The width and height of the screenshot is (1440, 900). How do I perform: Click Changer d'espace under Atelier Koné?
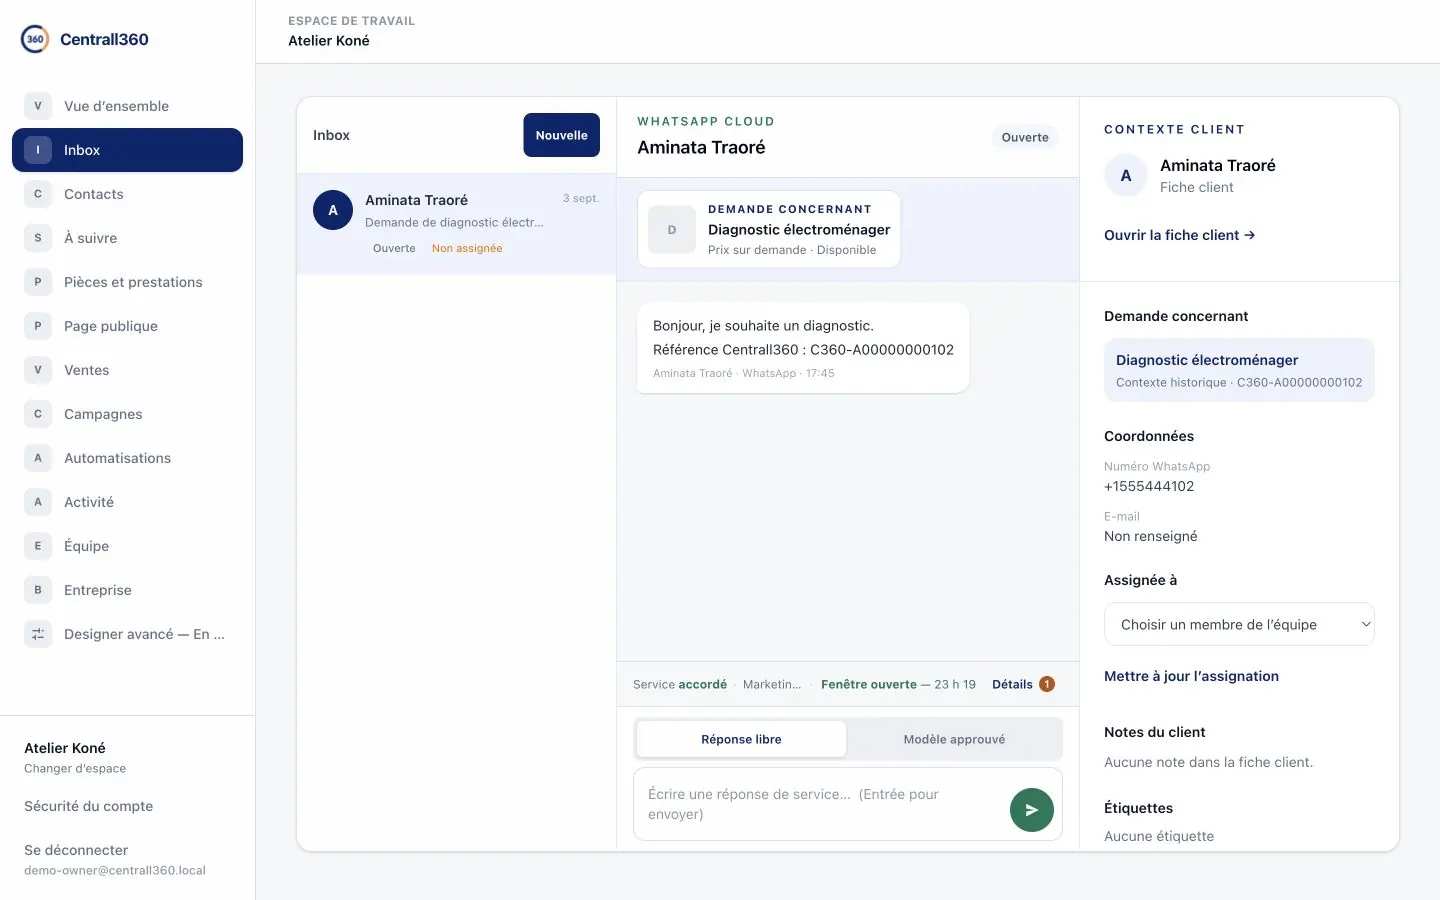[75, 768]
